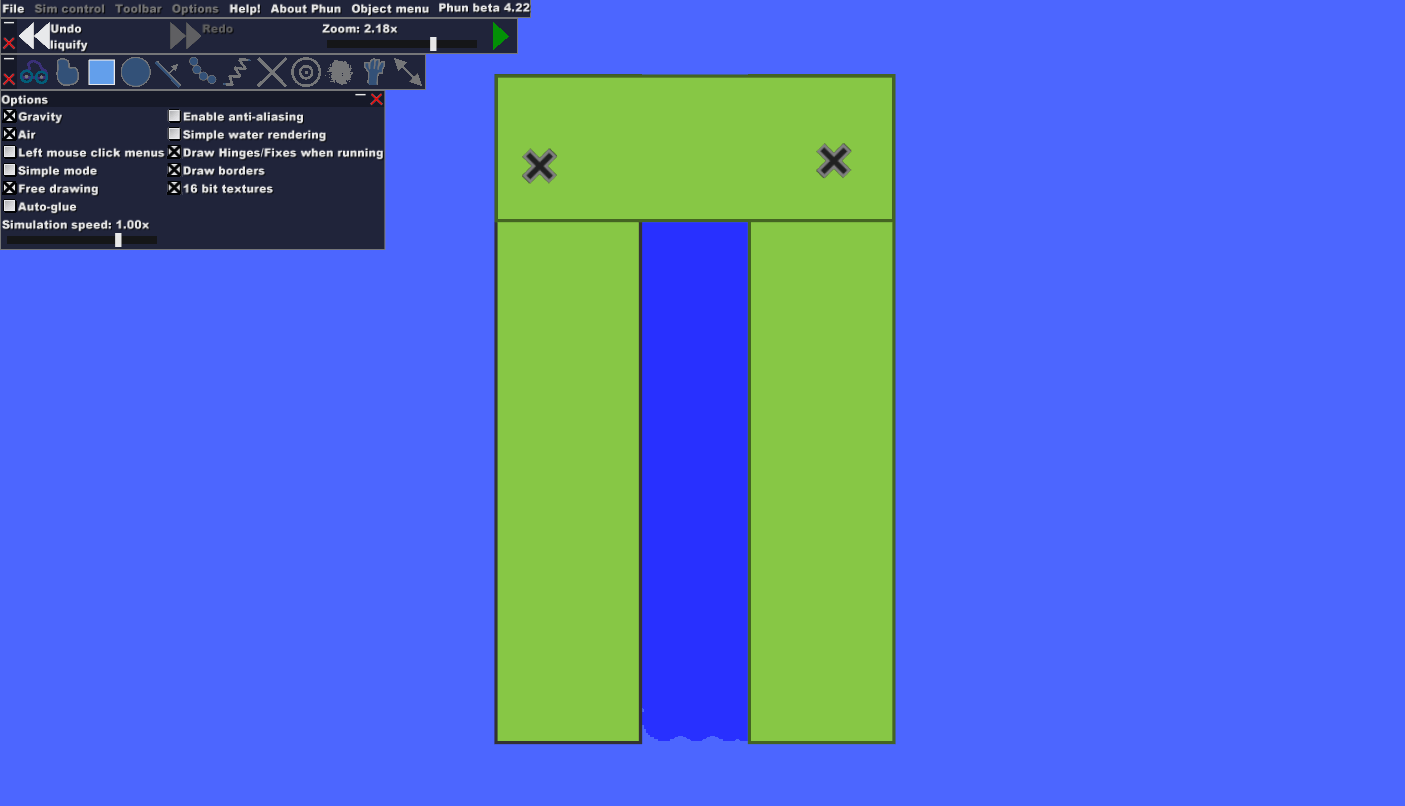Viewport: 1405px width, 806px height.
Task: Select the hinge concentric circles tool
Action: click(x=306, y=72)
